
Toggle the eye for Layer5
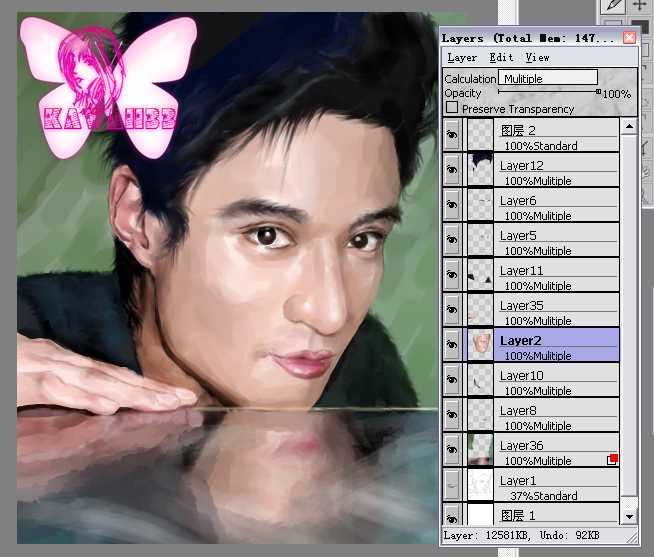tap(452, 239)
